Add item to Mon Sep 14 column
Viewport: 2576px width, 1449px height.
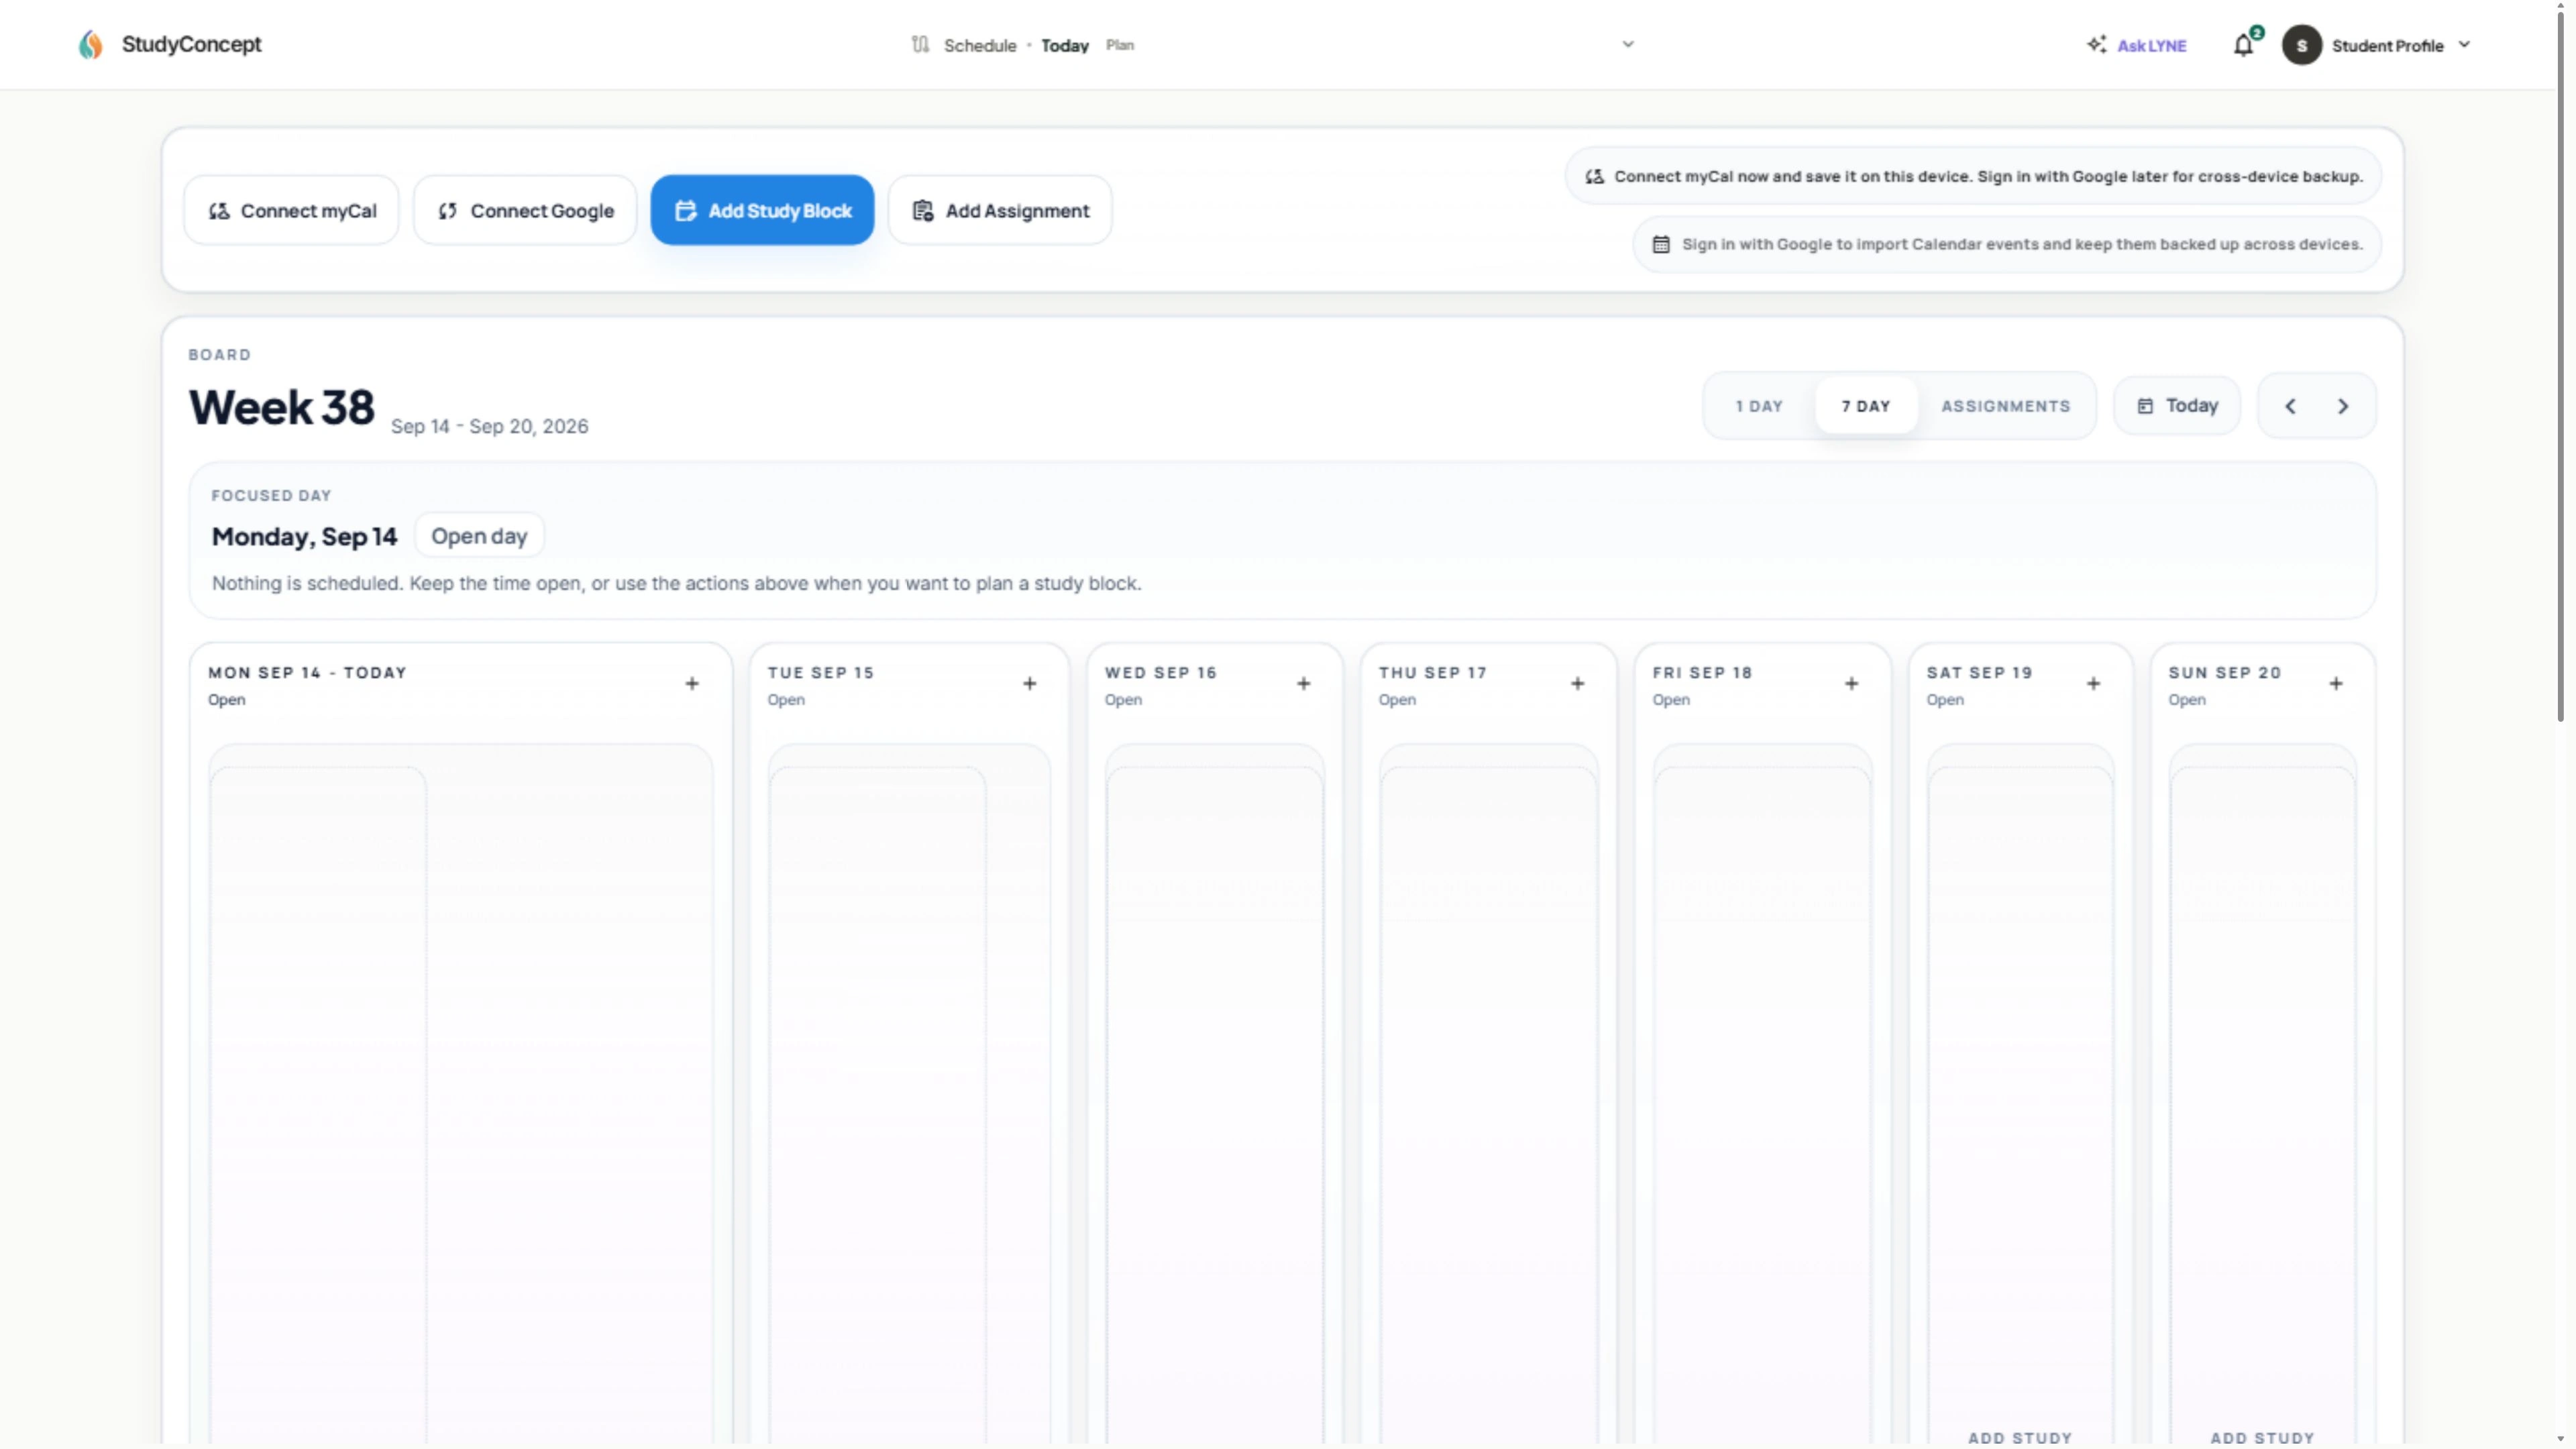pos(692,684)
